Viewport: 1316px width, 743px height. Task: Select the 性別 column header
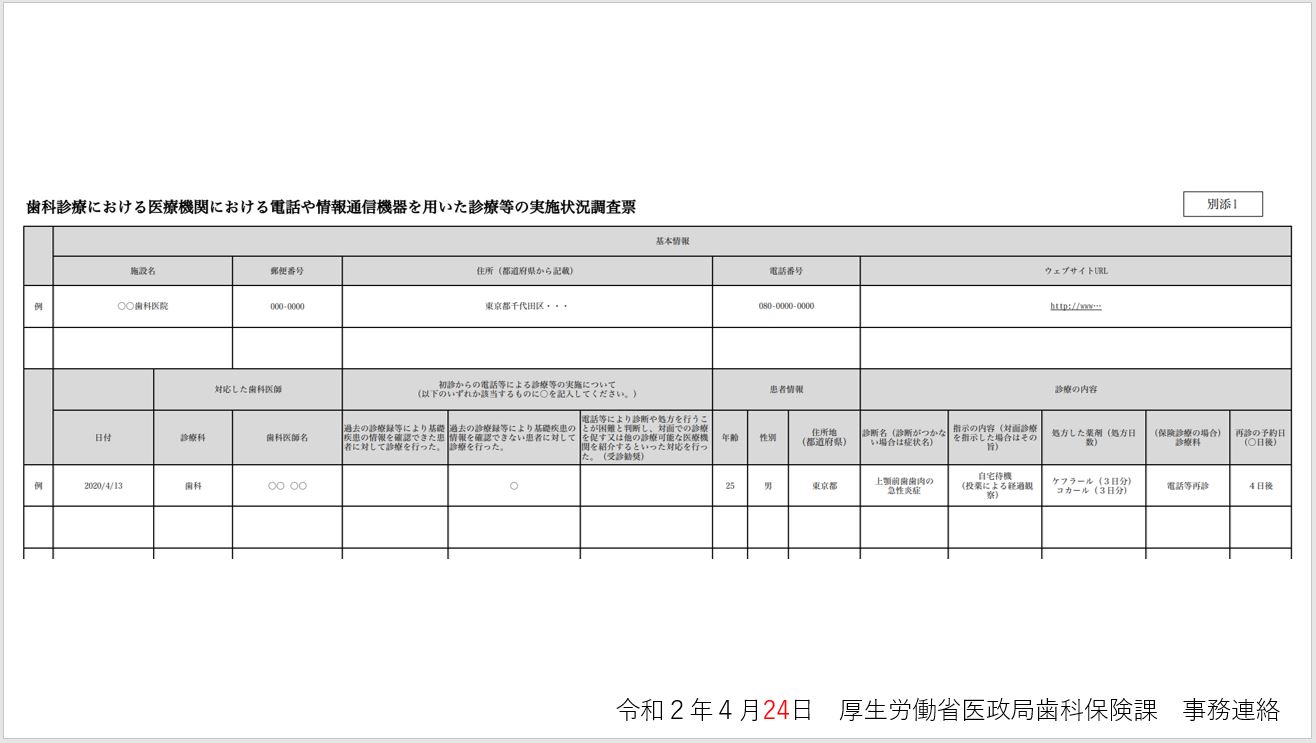768,437
